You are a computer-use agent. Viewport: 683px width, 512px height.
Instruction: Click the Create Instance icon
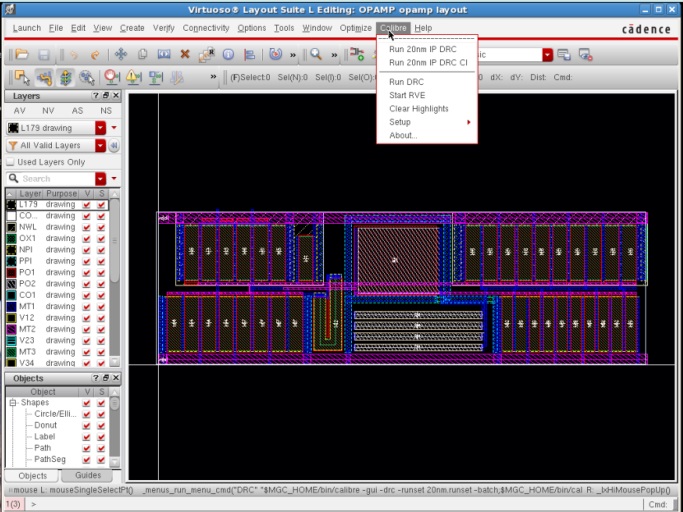tap(357, 54)
